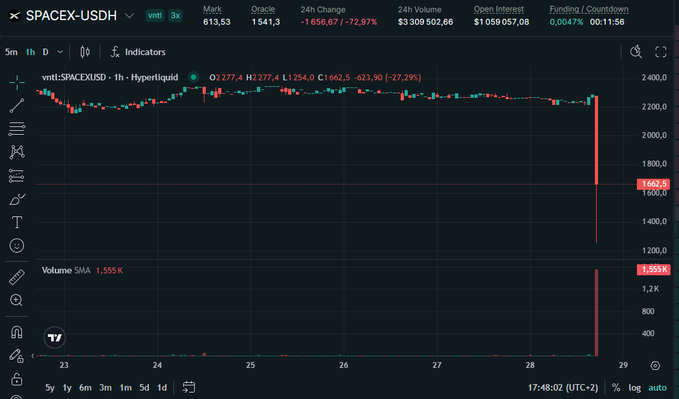Open chart settings gear icon
The width and height of the screenshot is (679, 399).
[655, 366]
